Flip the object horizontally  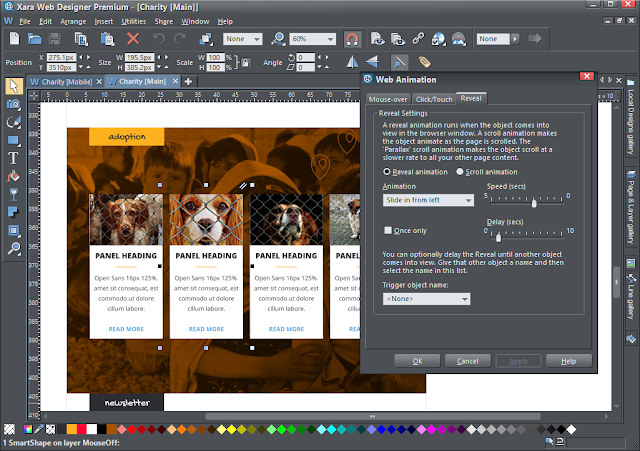352,62
